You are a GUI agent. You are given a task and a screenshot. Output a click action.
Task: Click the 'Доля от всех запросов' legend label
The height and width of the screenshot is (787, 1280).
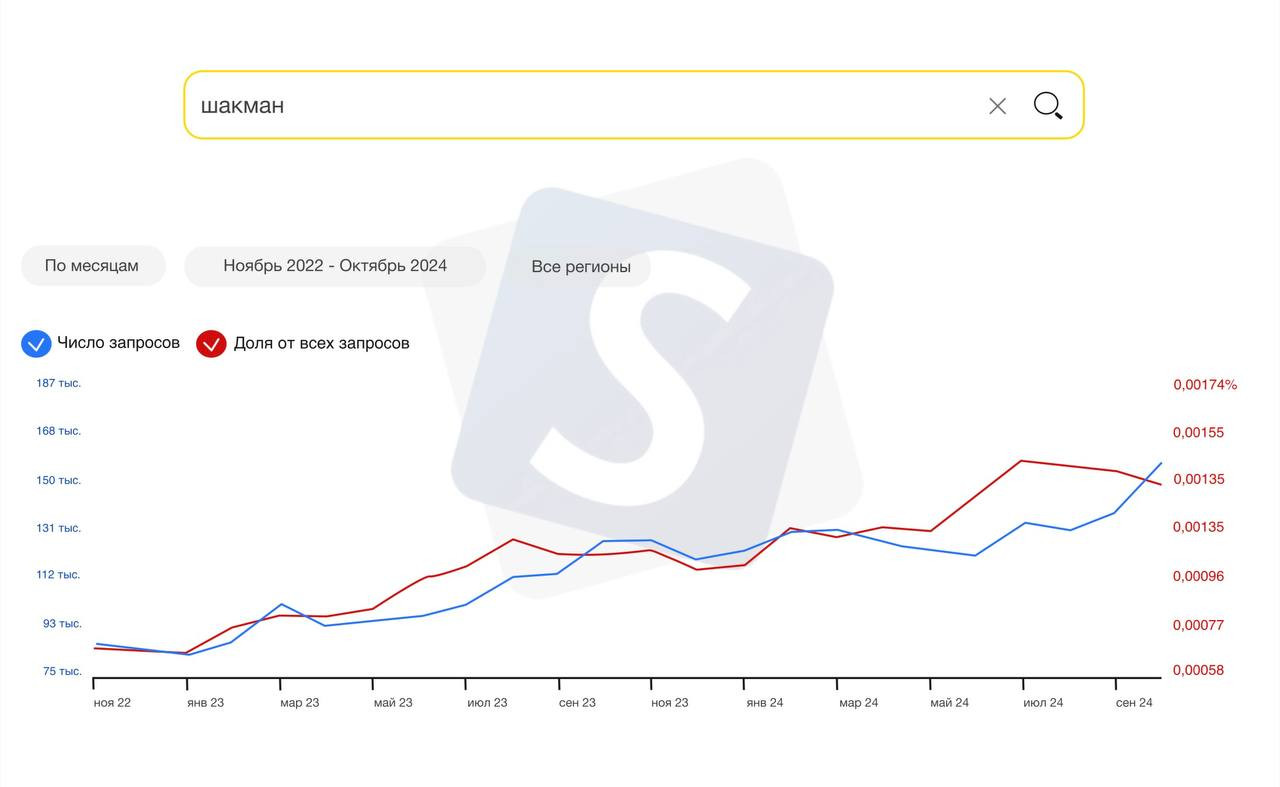coord(321,343)
